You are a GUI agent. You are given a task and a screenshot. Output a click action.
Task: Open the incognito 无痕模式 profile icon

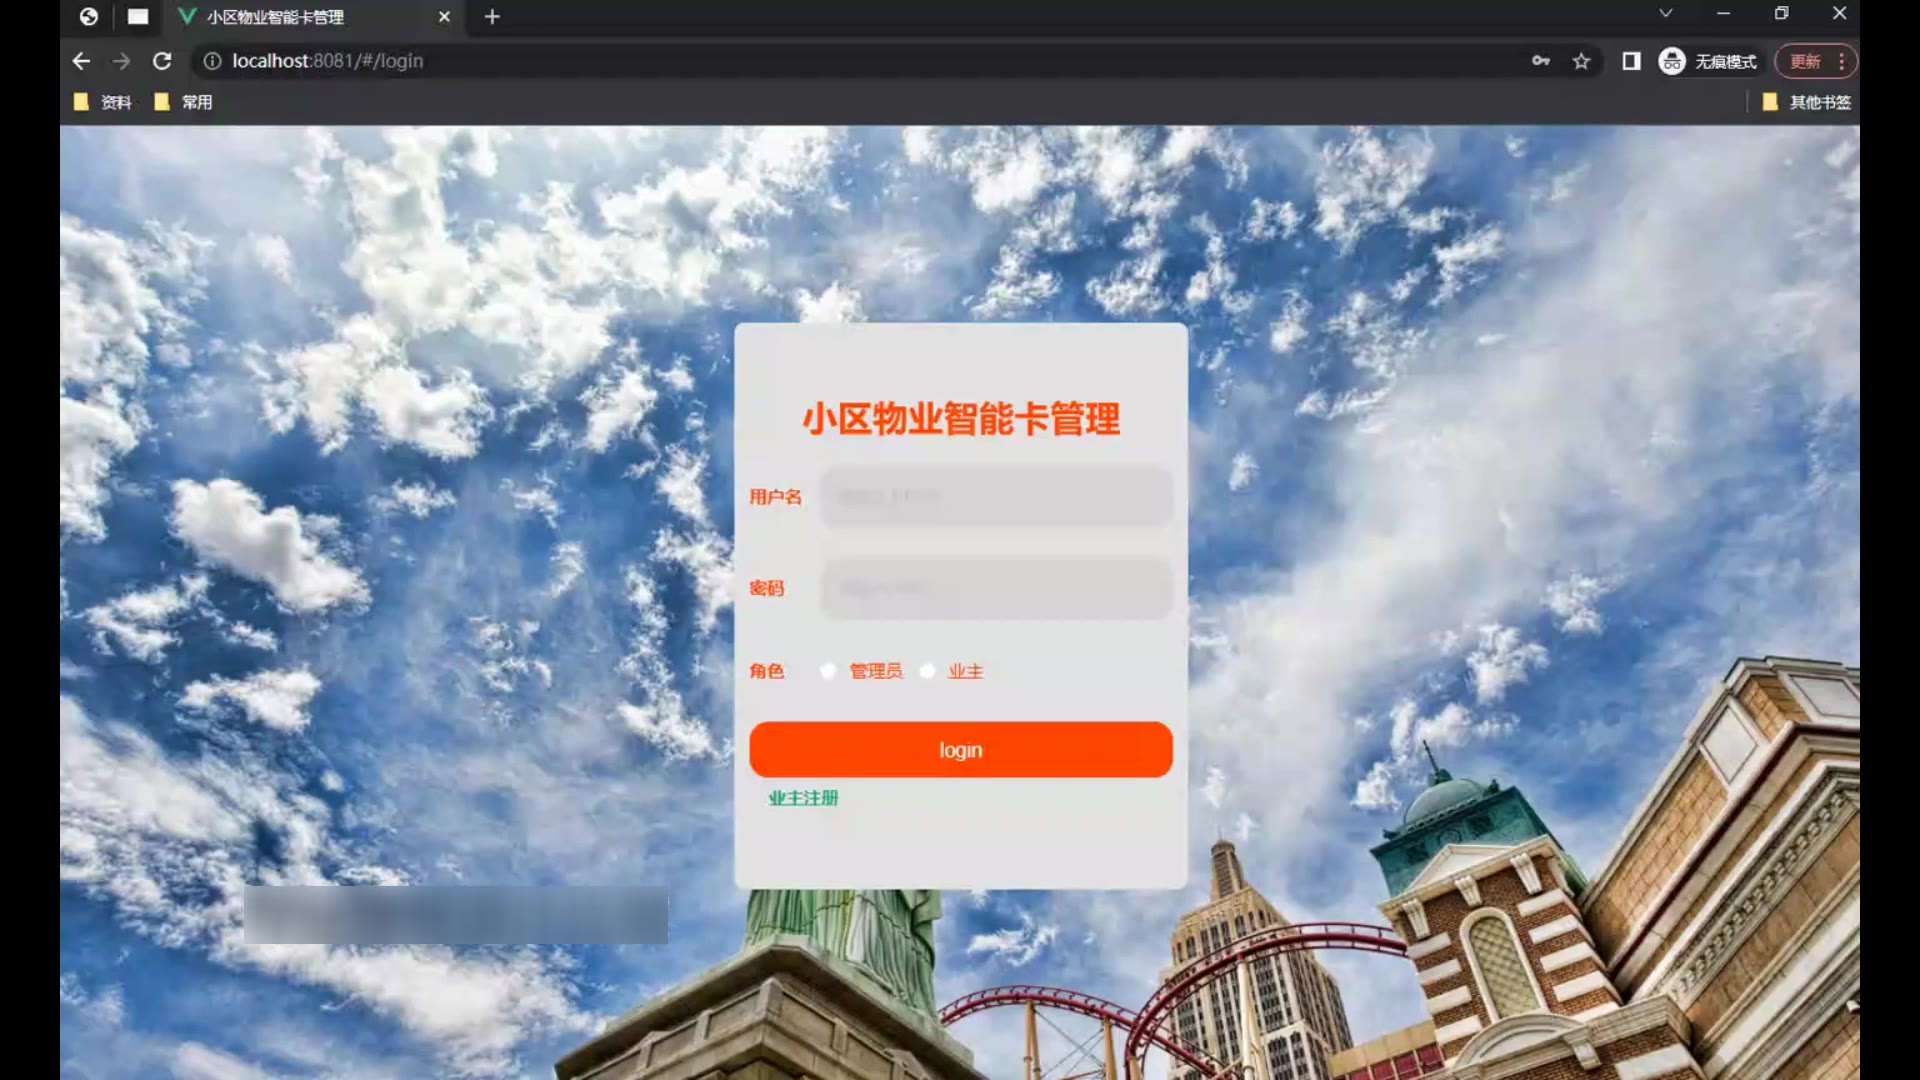tap(1672, 61)
